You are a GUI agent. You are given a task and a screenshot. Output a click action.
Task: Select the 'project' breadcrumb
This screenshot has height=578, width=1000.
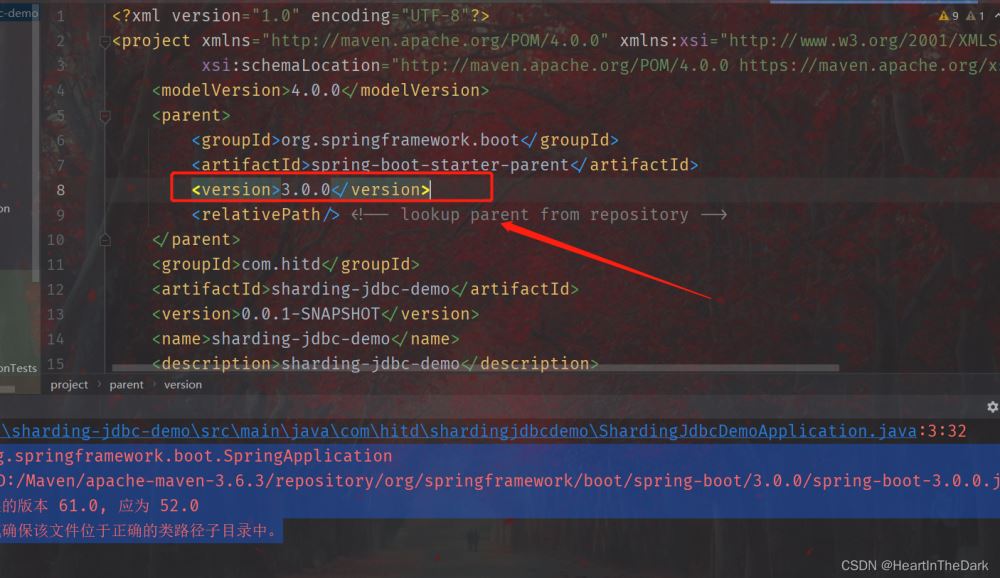click(x=69, y=384)
